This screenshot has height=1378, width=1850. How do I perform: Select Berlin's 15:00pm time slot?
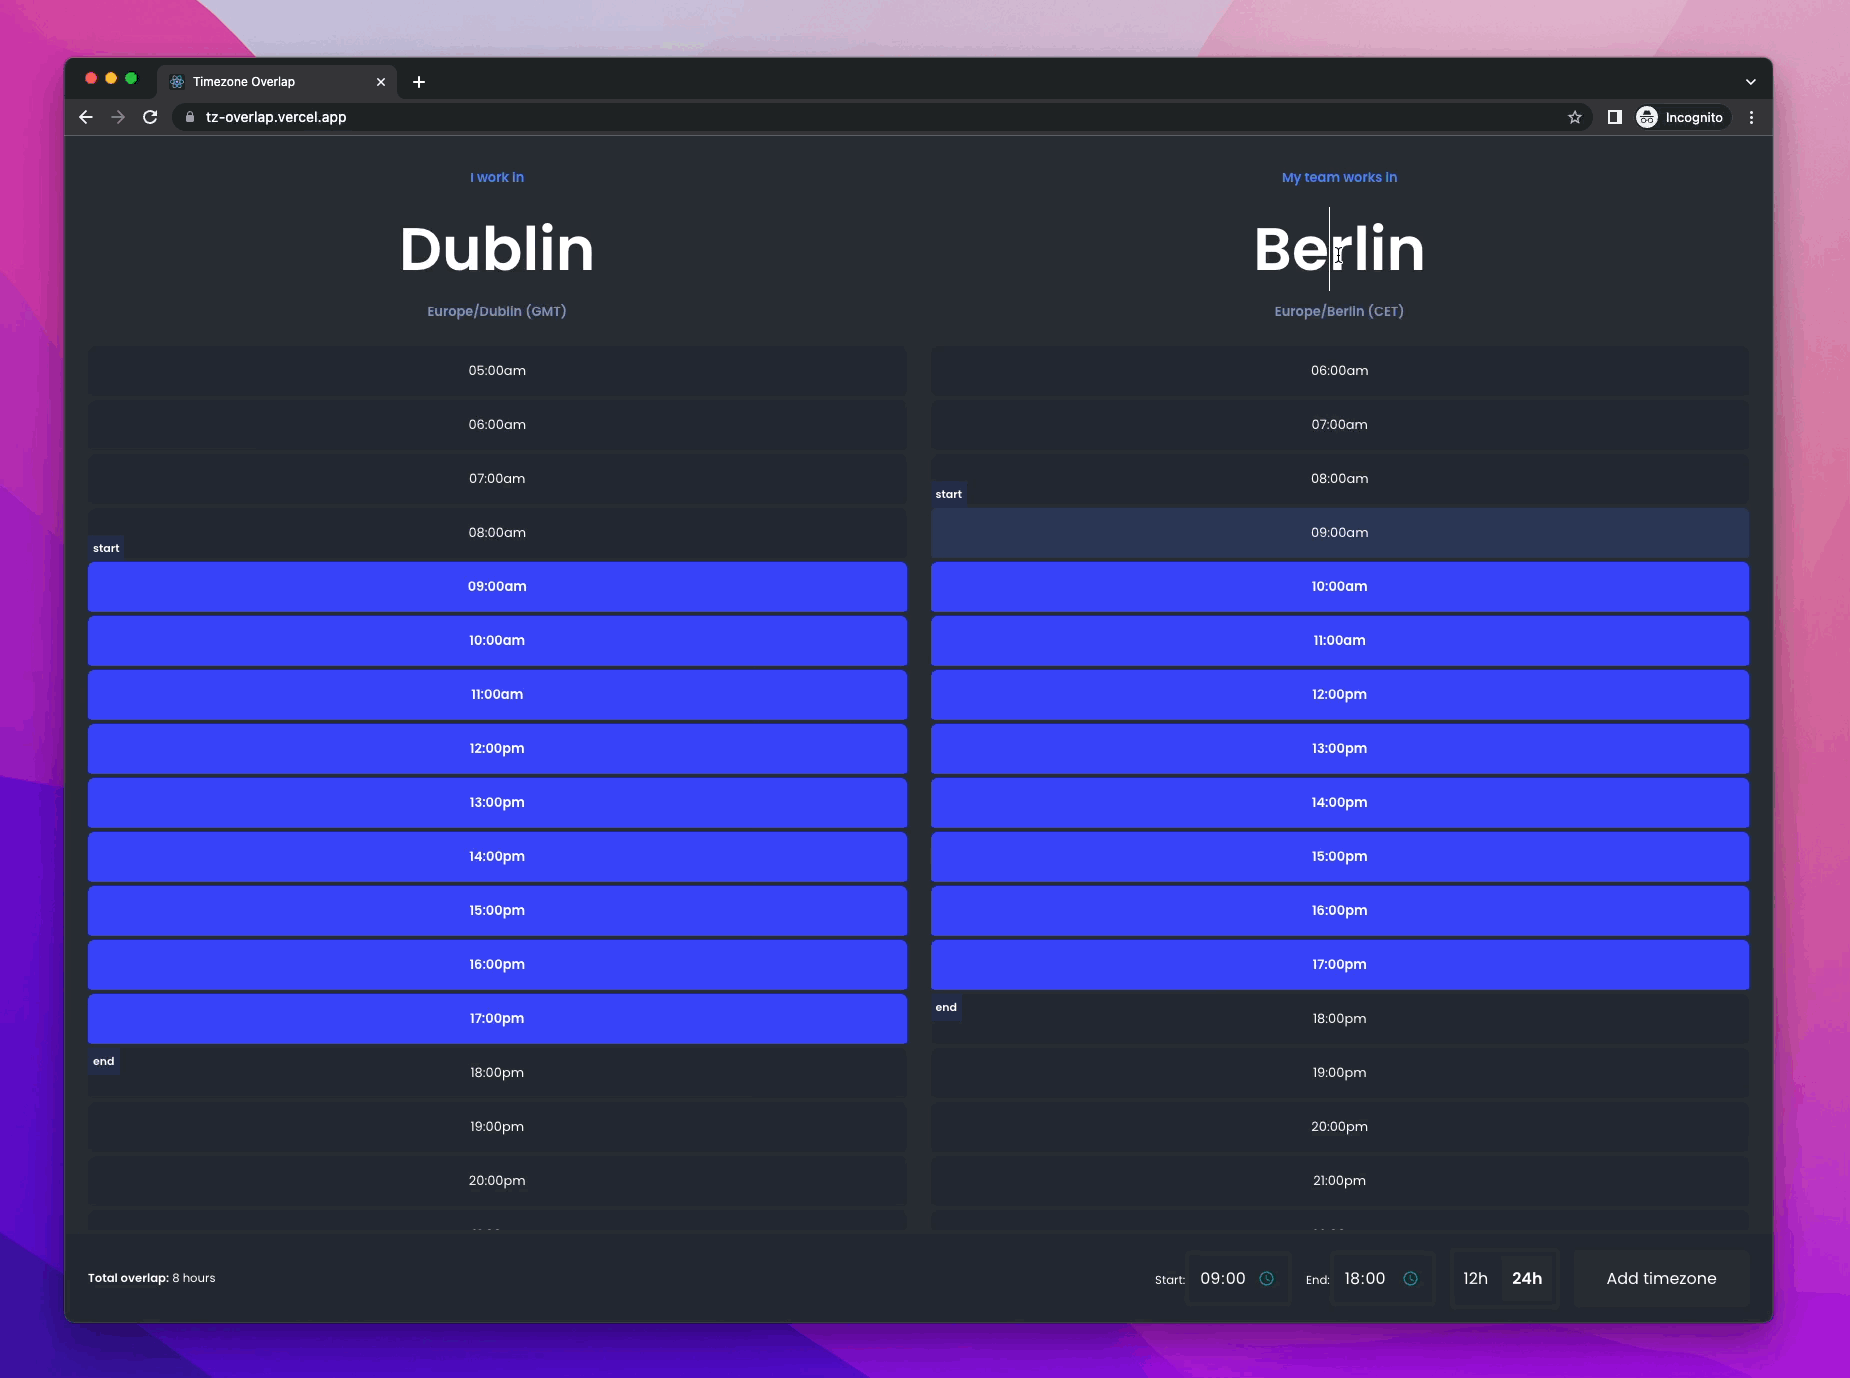click(x=1339, y=857)
